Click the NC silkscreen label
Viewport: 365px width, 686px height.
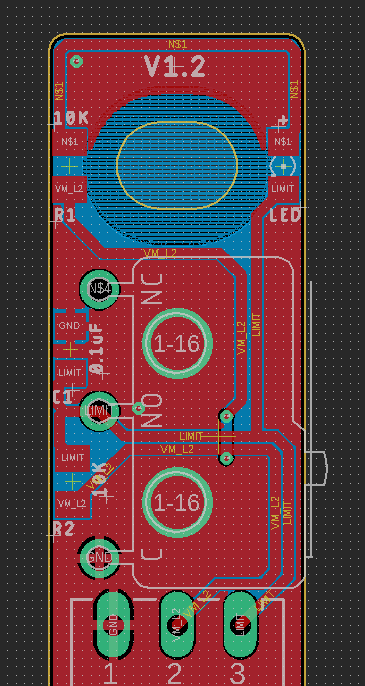pyautogui.click(x=153, y=289)
